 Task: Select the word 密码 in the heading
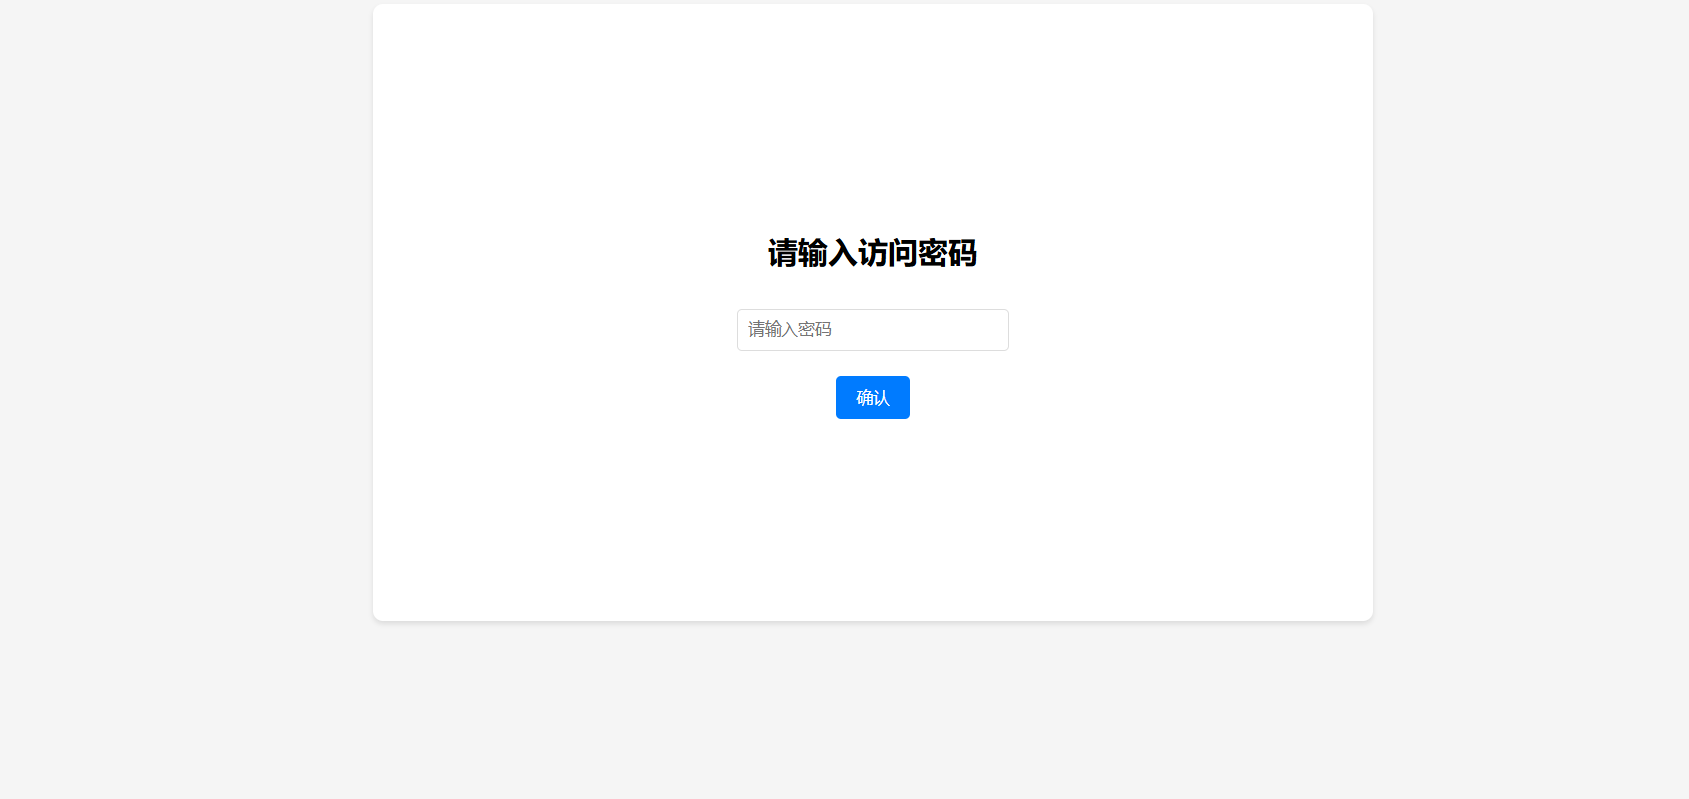click(x=947, y=254)
